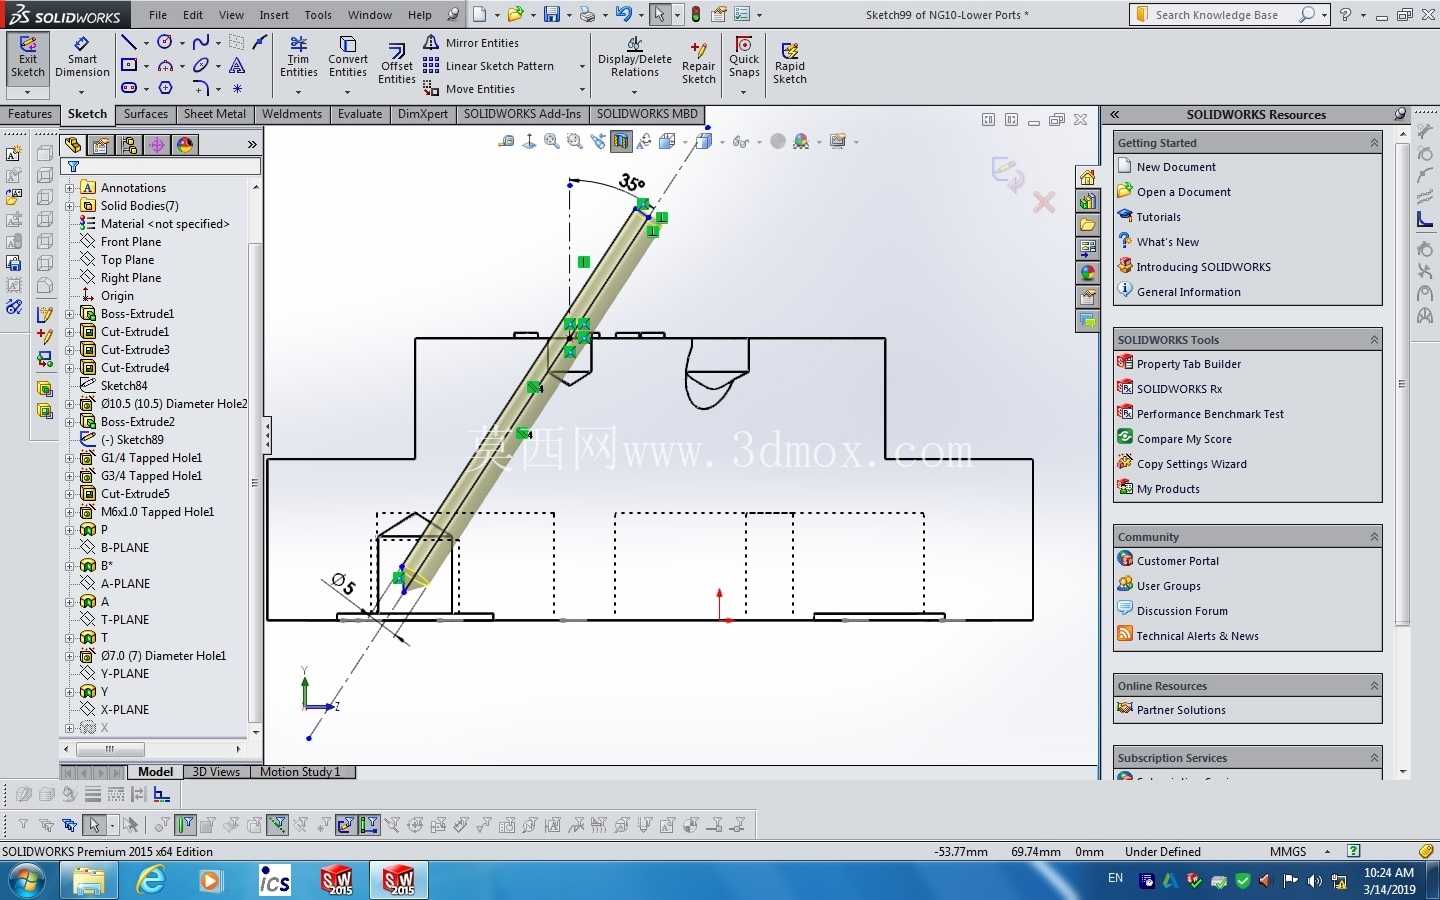
Task: Collapse the Community section
Action: (x=1374, y=537)
